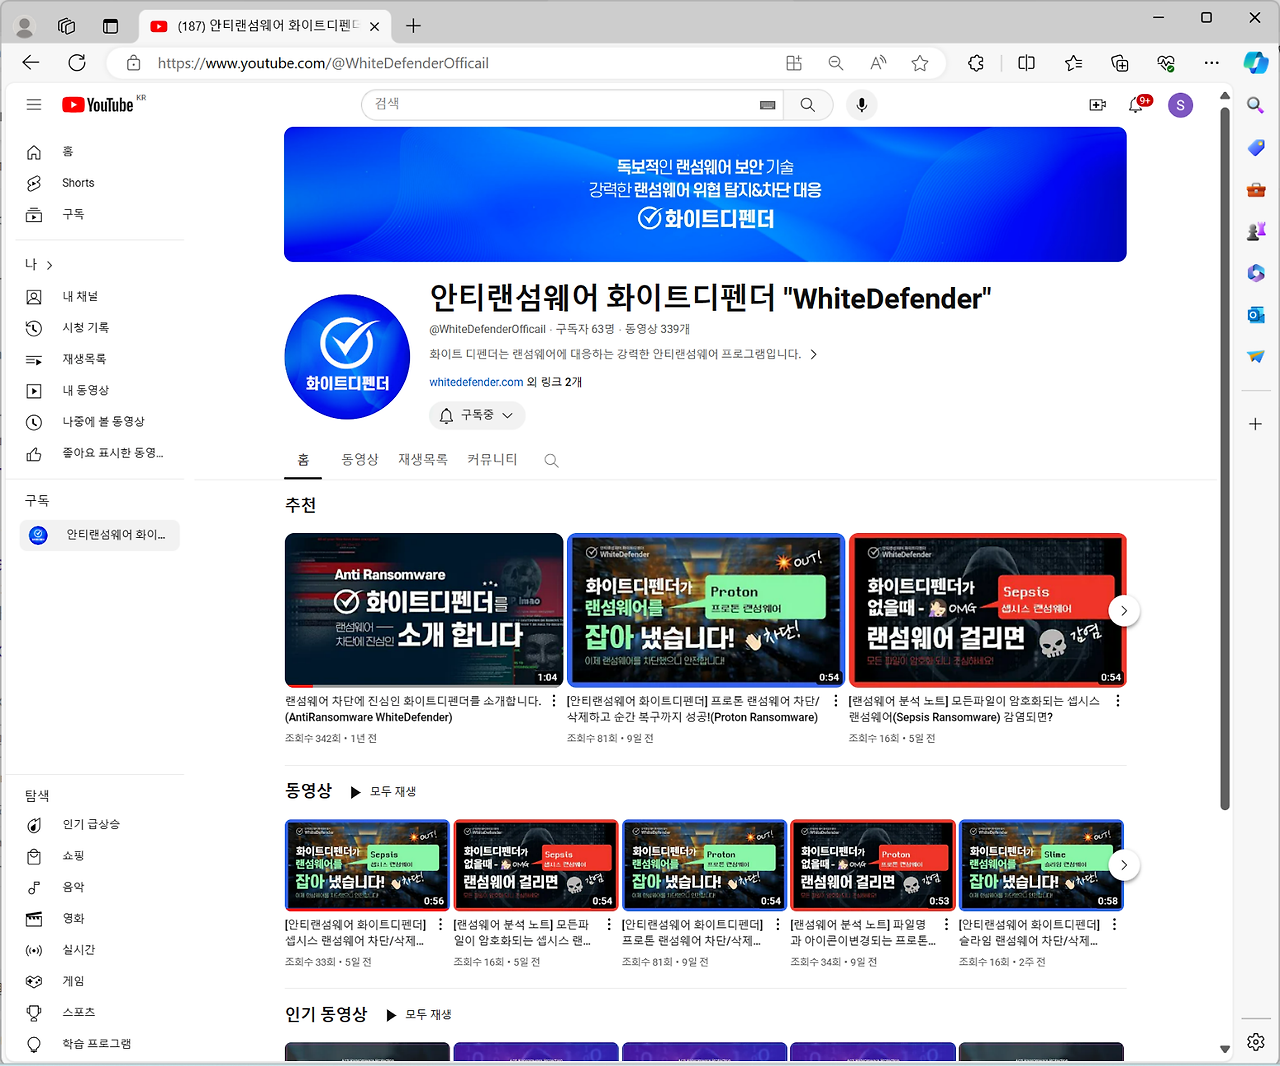Open the 인기 동영상 section heading

326,1014
